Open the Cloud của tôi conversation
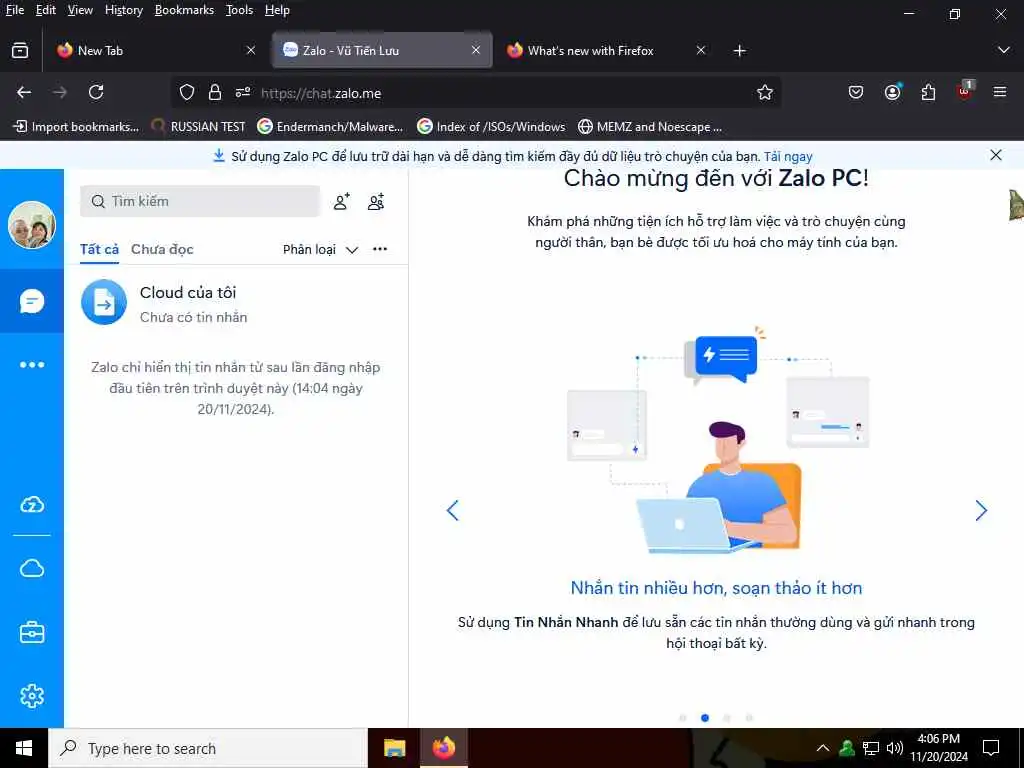Image resolution: width=1024 pixels, height=768 pixels. (236, 303)
